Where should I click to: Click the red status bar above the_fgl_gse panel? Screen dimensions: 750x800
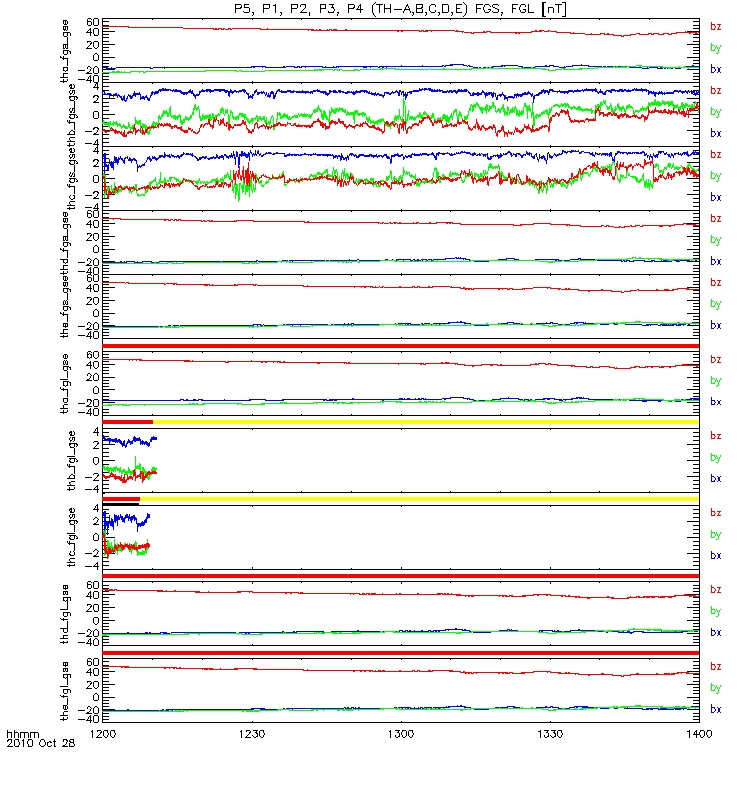click(x=401, y=653)
